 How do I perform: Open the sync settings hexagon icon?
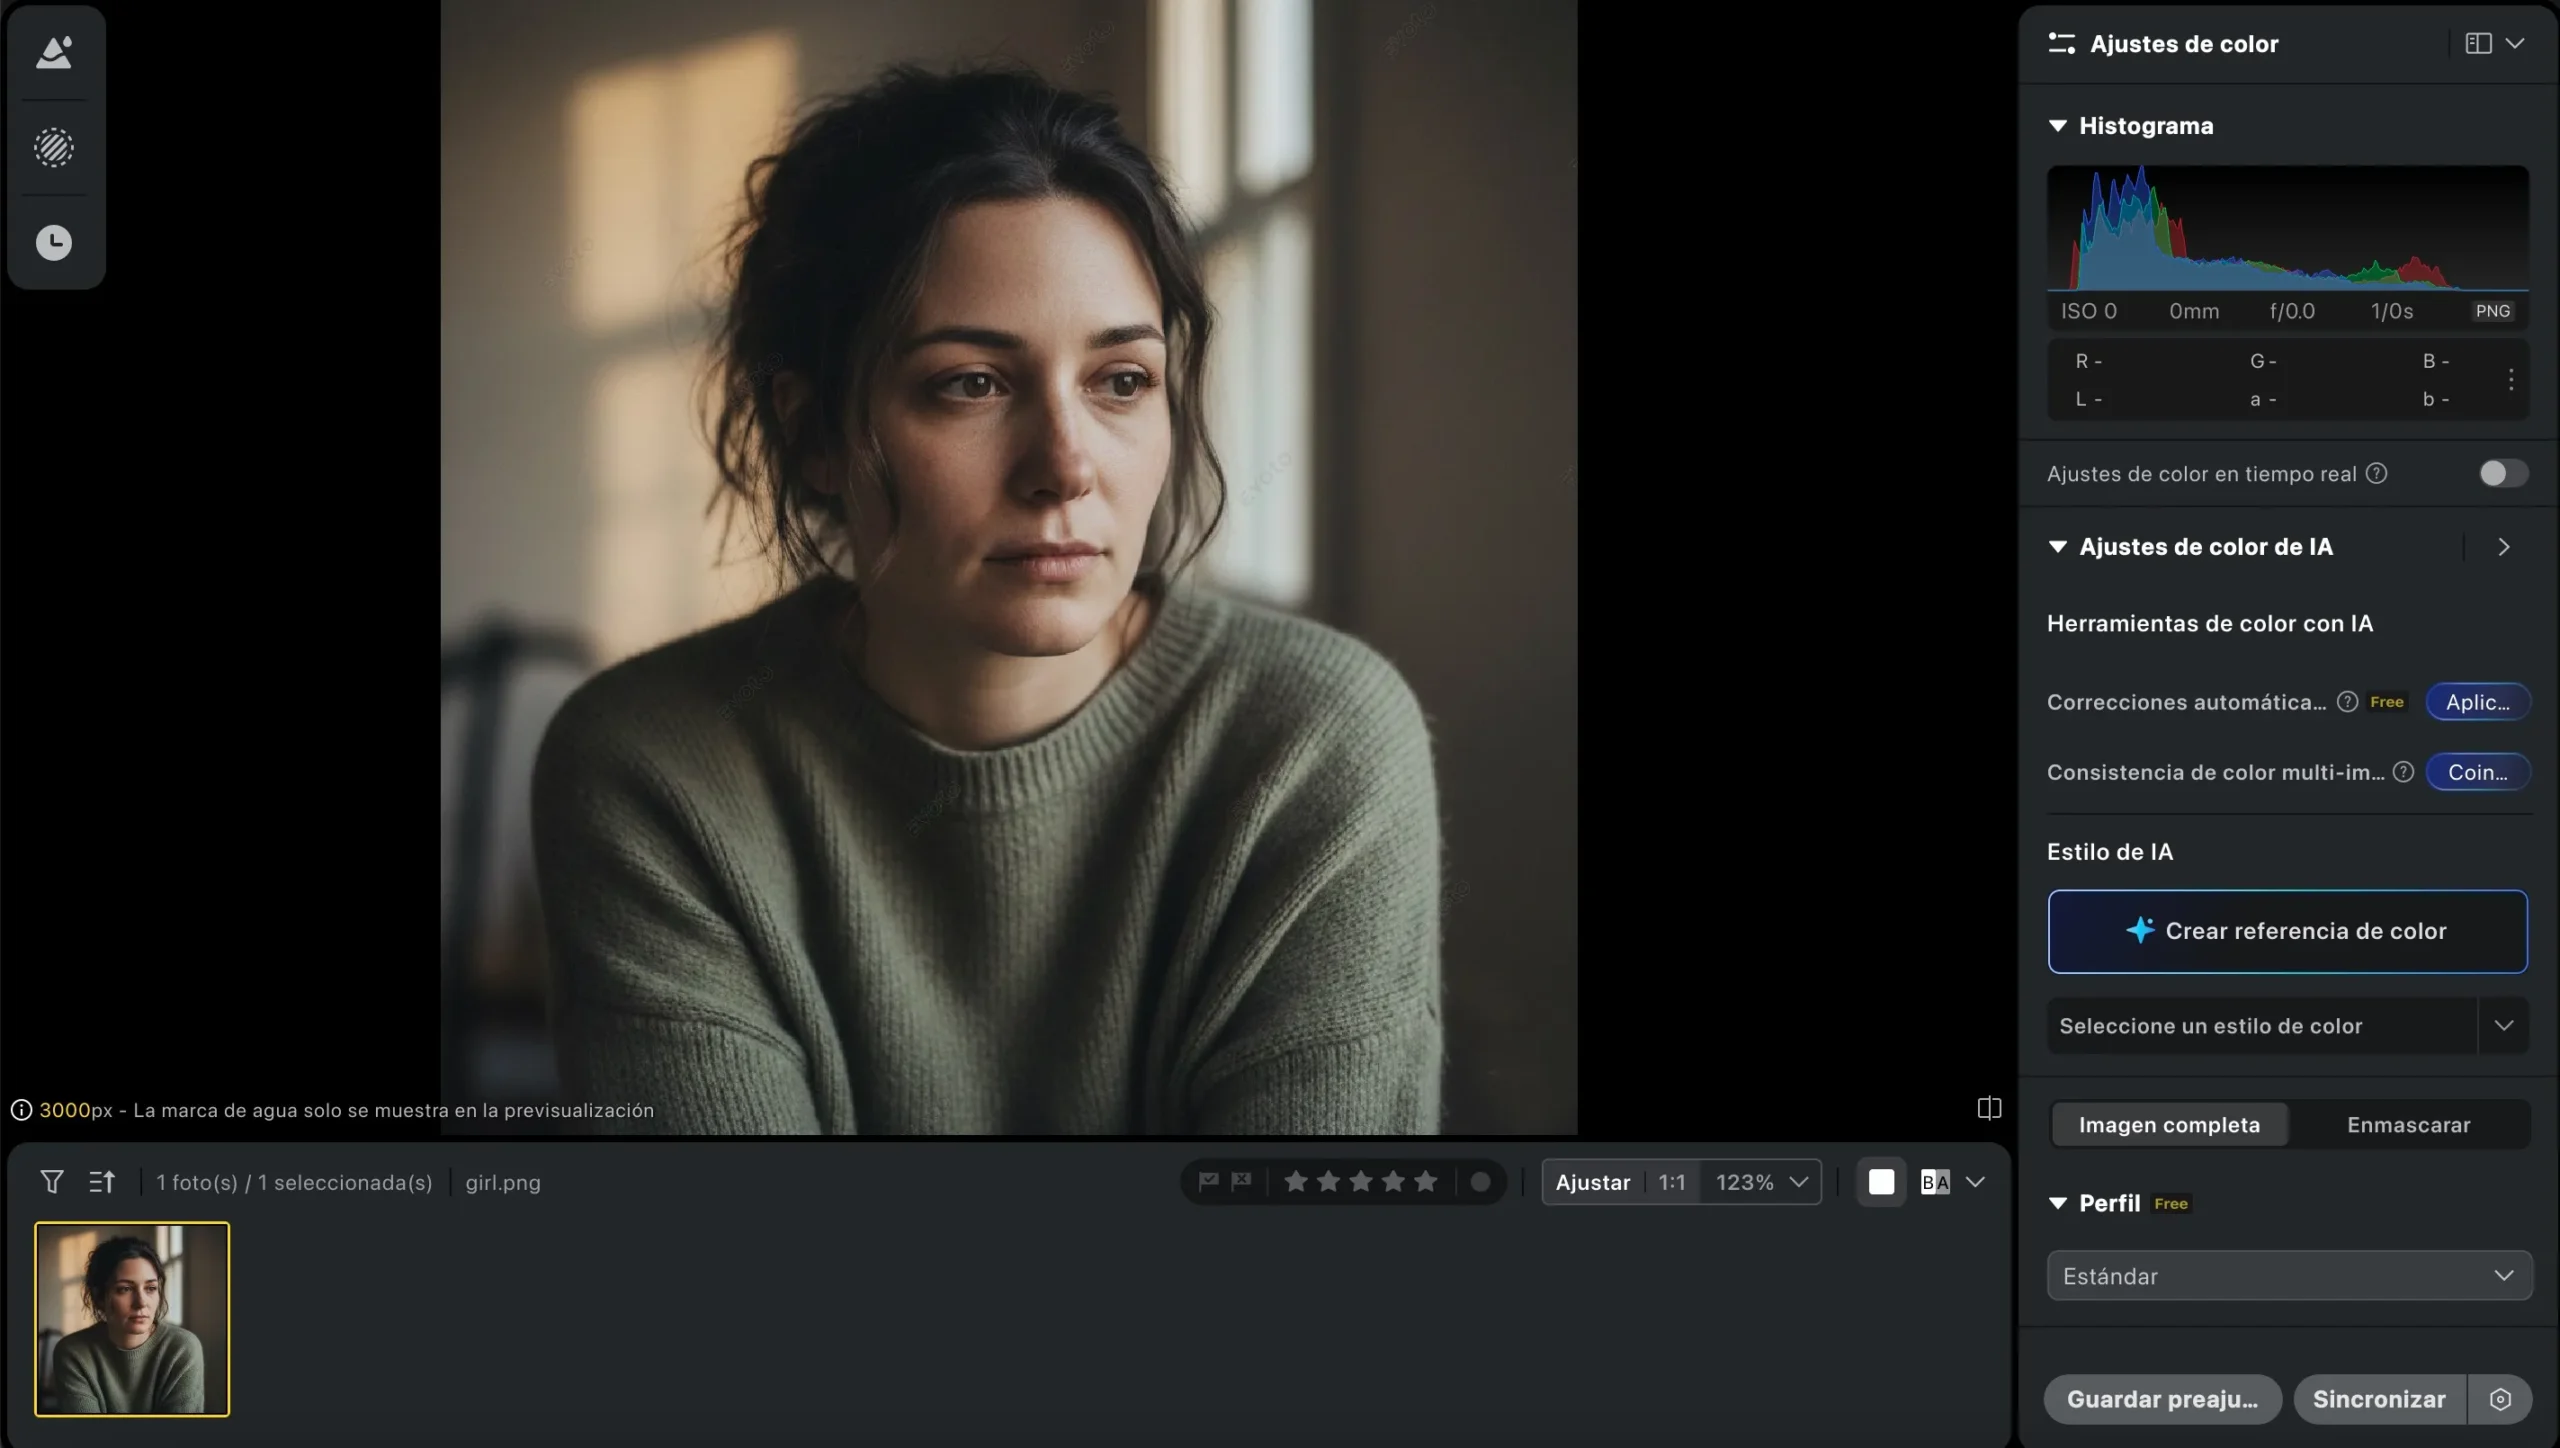(x=2500, y=1399)
